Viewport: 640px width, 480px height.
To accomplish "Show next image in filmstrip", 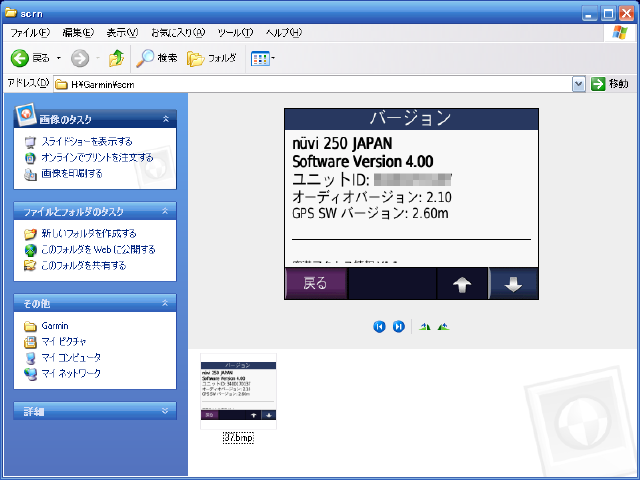I will click(399, 327).
